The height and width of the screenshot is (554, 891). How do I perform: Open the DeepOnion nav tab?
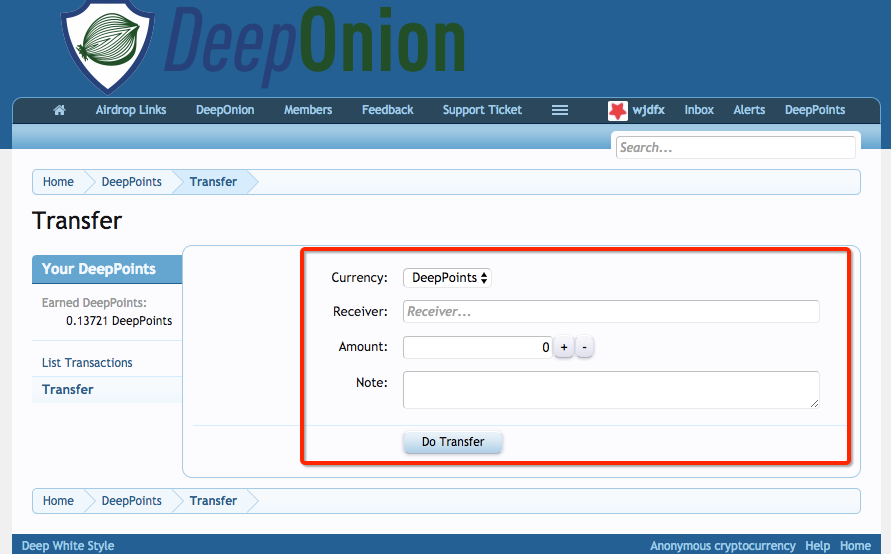pos(225,110)
